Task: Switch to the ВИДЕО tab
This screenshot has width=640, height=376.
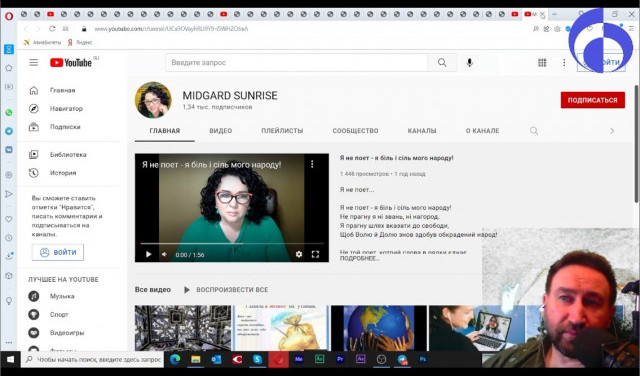Action: coord(220,131)
